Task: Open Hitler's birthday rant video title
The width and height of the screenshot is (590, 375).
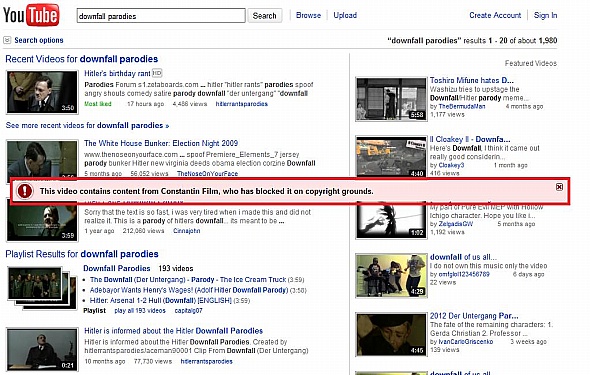Action: coord(117,73)
